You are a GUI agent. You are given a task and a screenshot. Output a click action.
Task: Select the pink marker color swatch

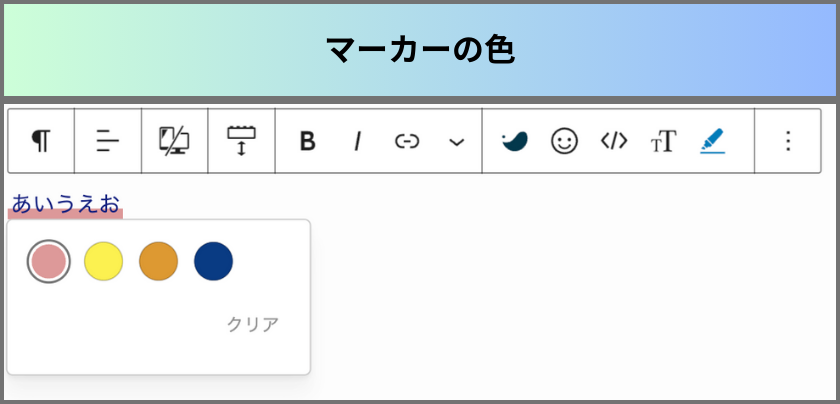(x=49, y=261)
